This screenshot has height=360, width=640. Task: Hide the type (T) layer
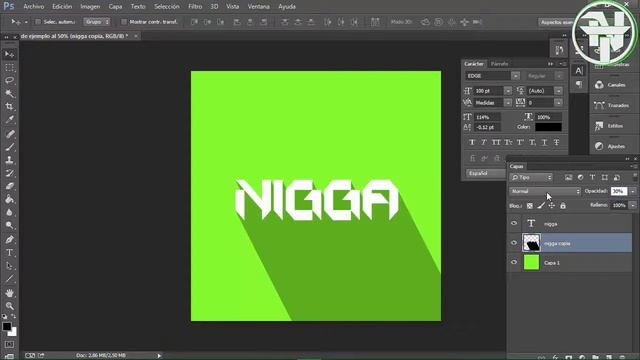(x=514, y=223)
